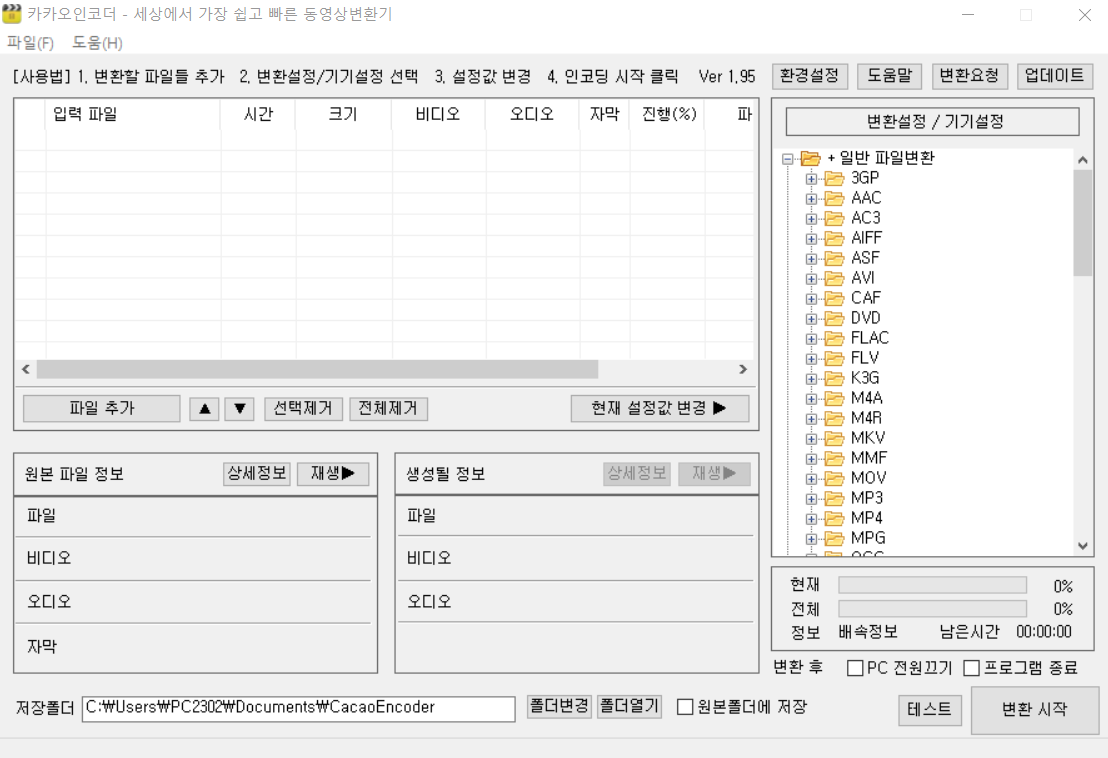
Task: Click the MMF folder icon
Action: 835,458
